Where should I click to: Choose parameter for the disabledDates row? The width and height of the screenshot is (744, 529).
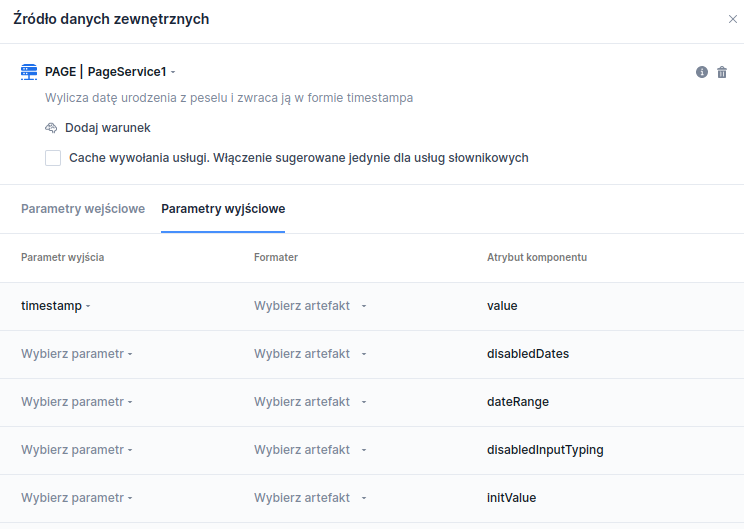pyautogui.click(x=76, y=354)
